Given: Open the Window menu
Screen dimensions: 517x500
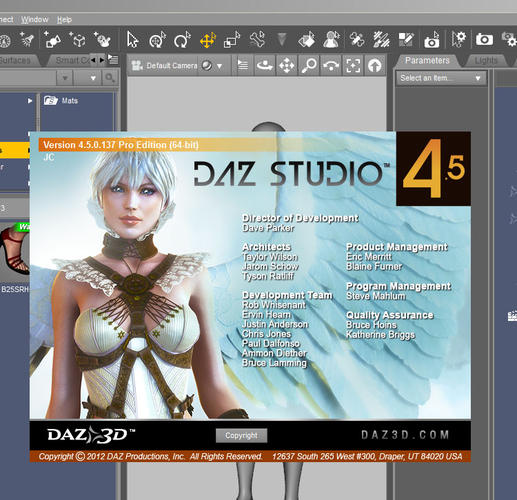Looking at the screenshot, I should click(35, 20).
